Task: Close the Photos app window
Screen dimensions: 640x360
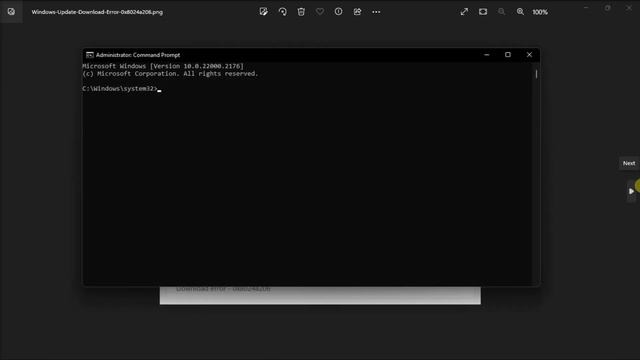Action: click(629, 7)
